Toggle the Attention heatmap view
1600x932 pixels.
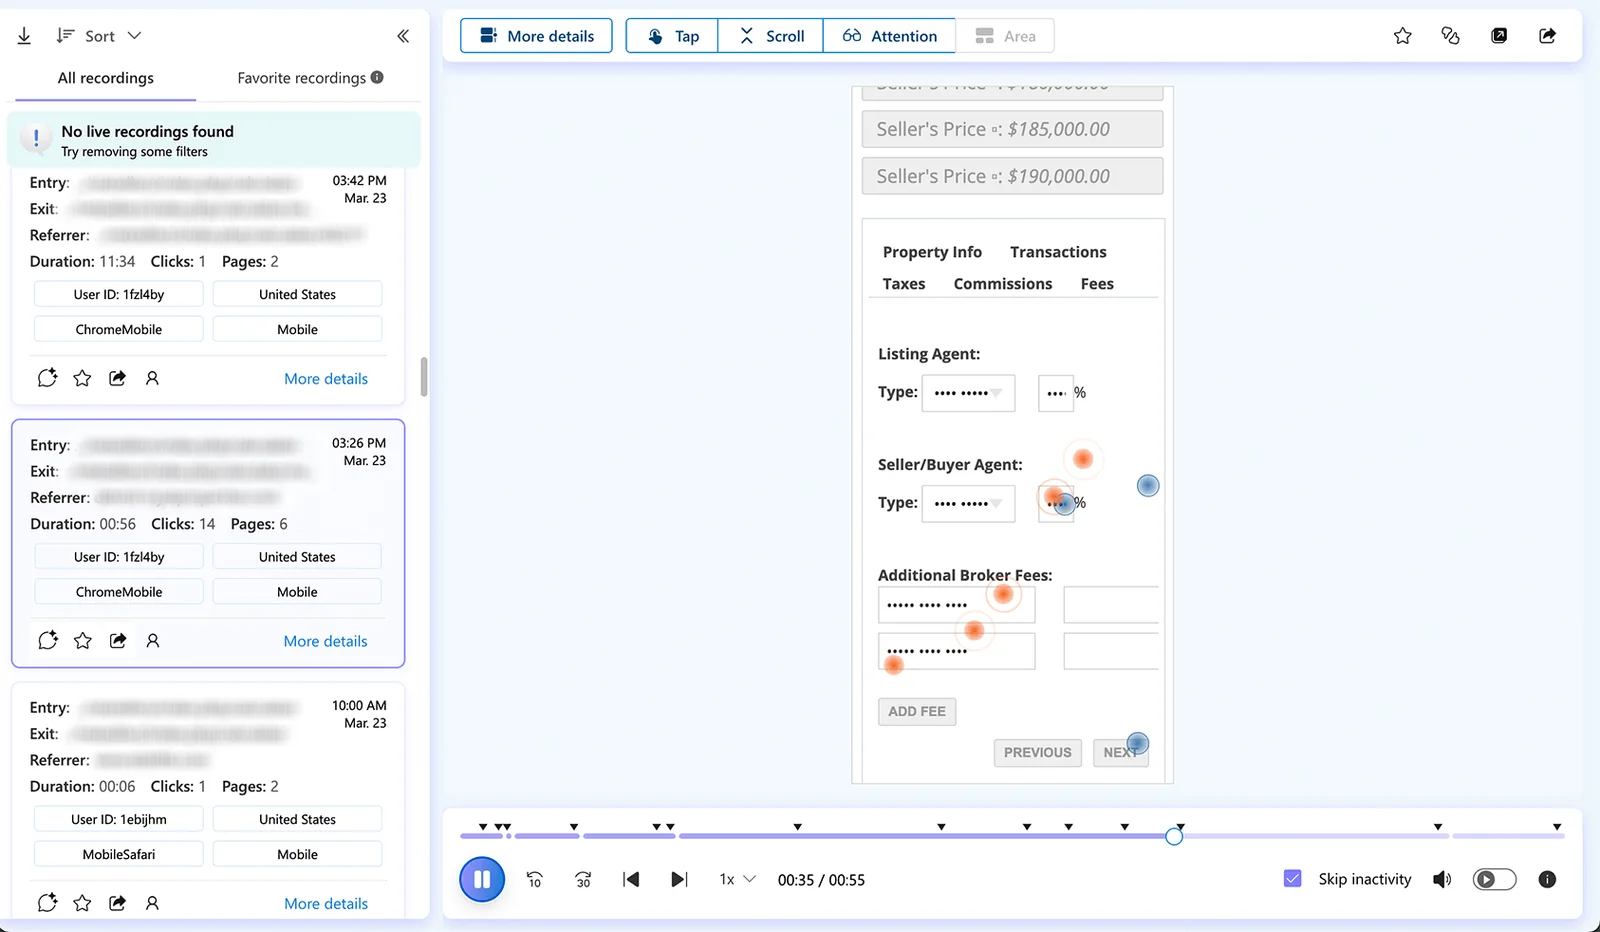pyautogui.click(x=889, y=36)
